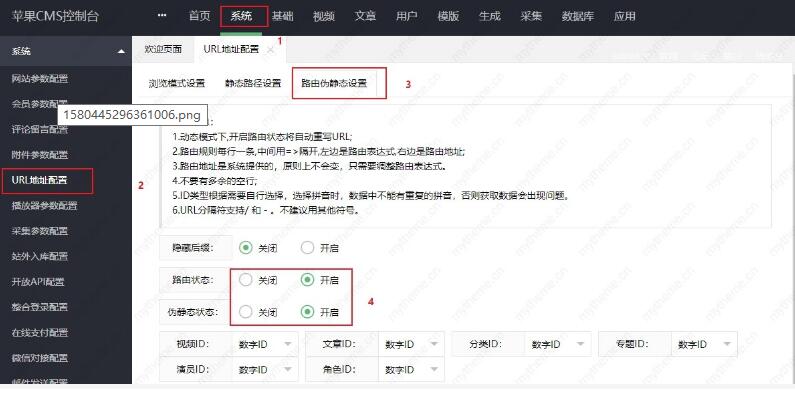Switch to the 欢迎页面 tab
The width and height of the screenshot is (795, 398).
[x=163, y=49]
